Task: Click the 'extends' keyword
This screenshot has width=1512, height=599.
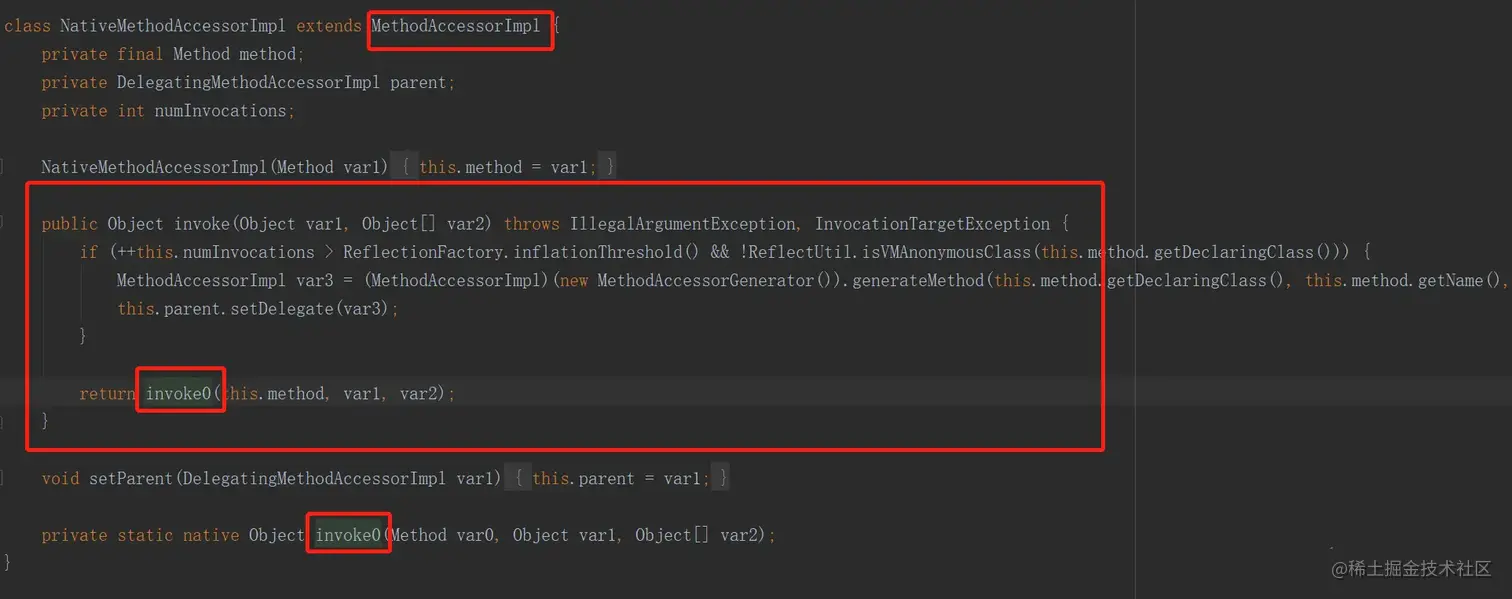Action: tap(329, 26)
